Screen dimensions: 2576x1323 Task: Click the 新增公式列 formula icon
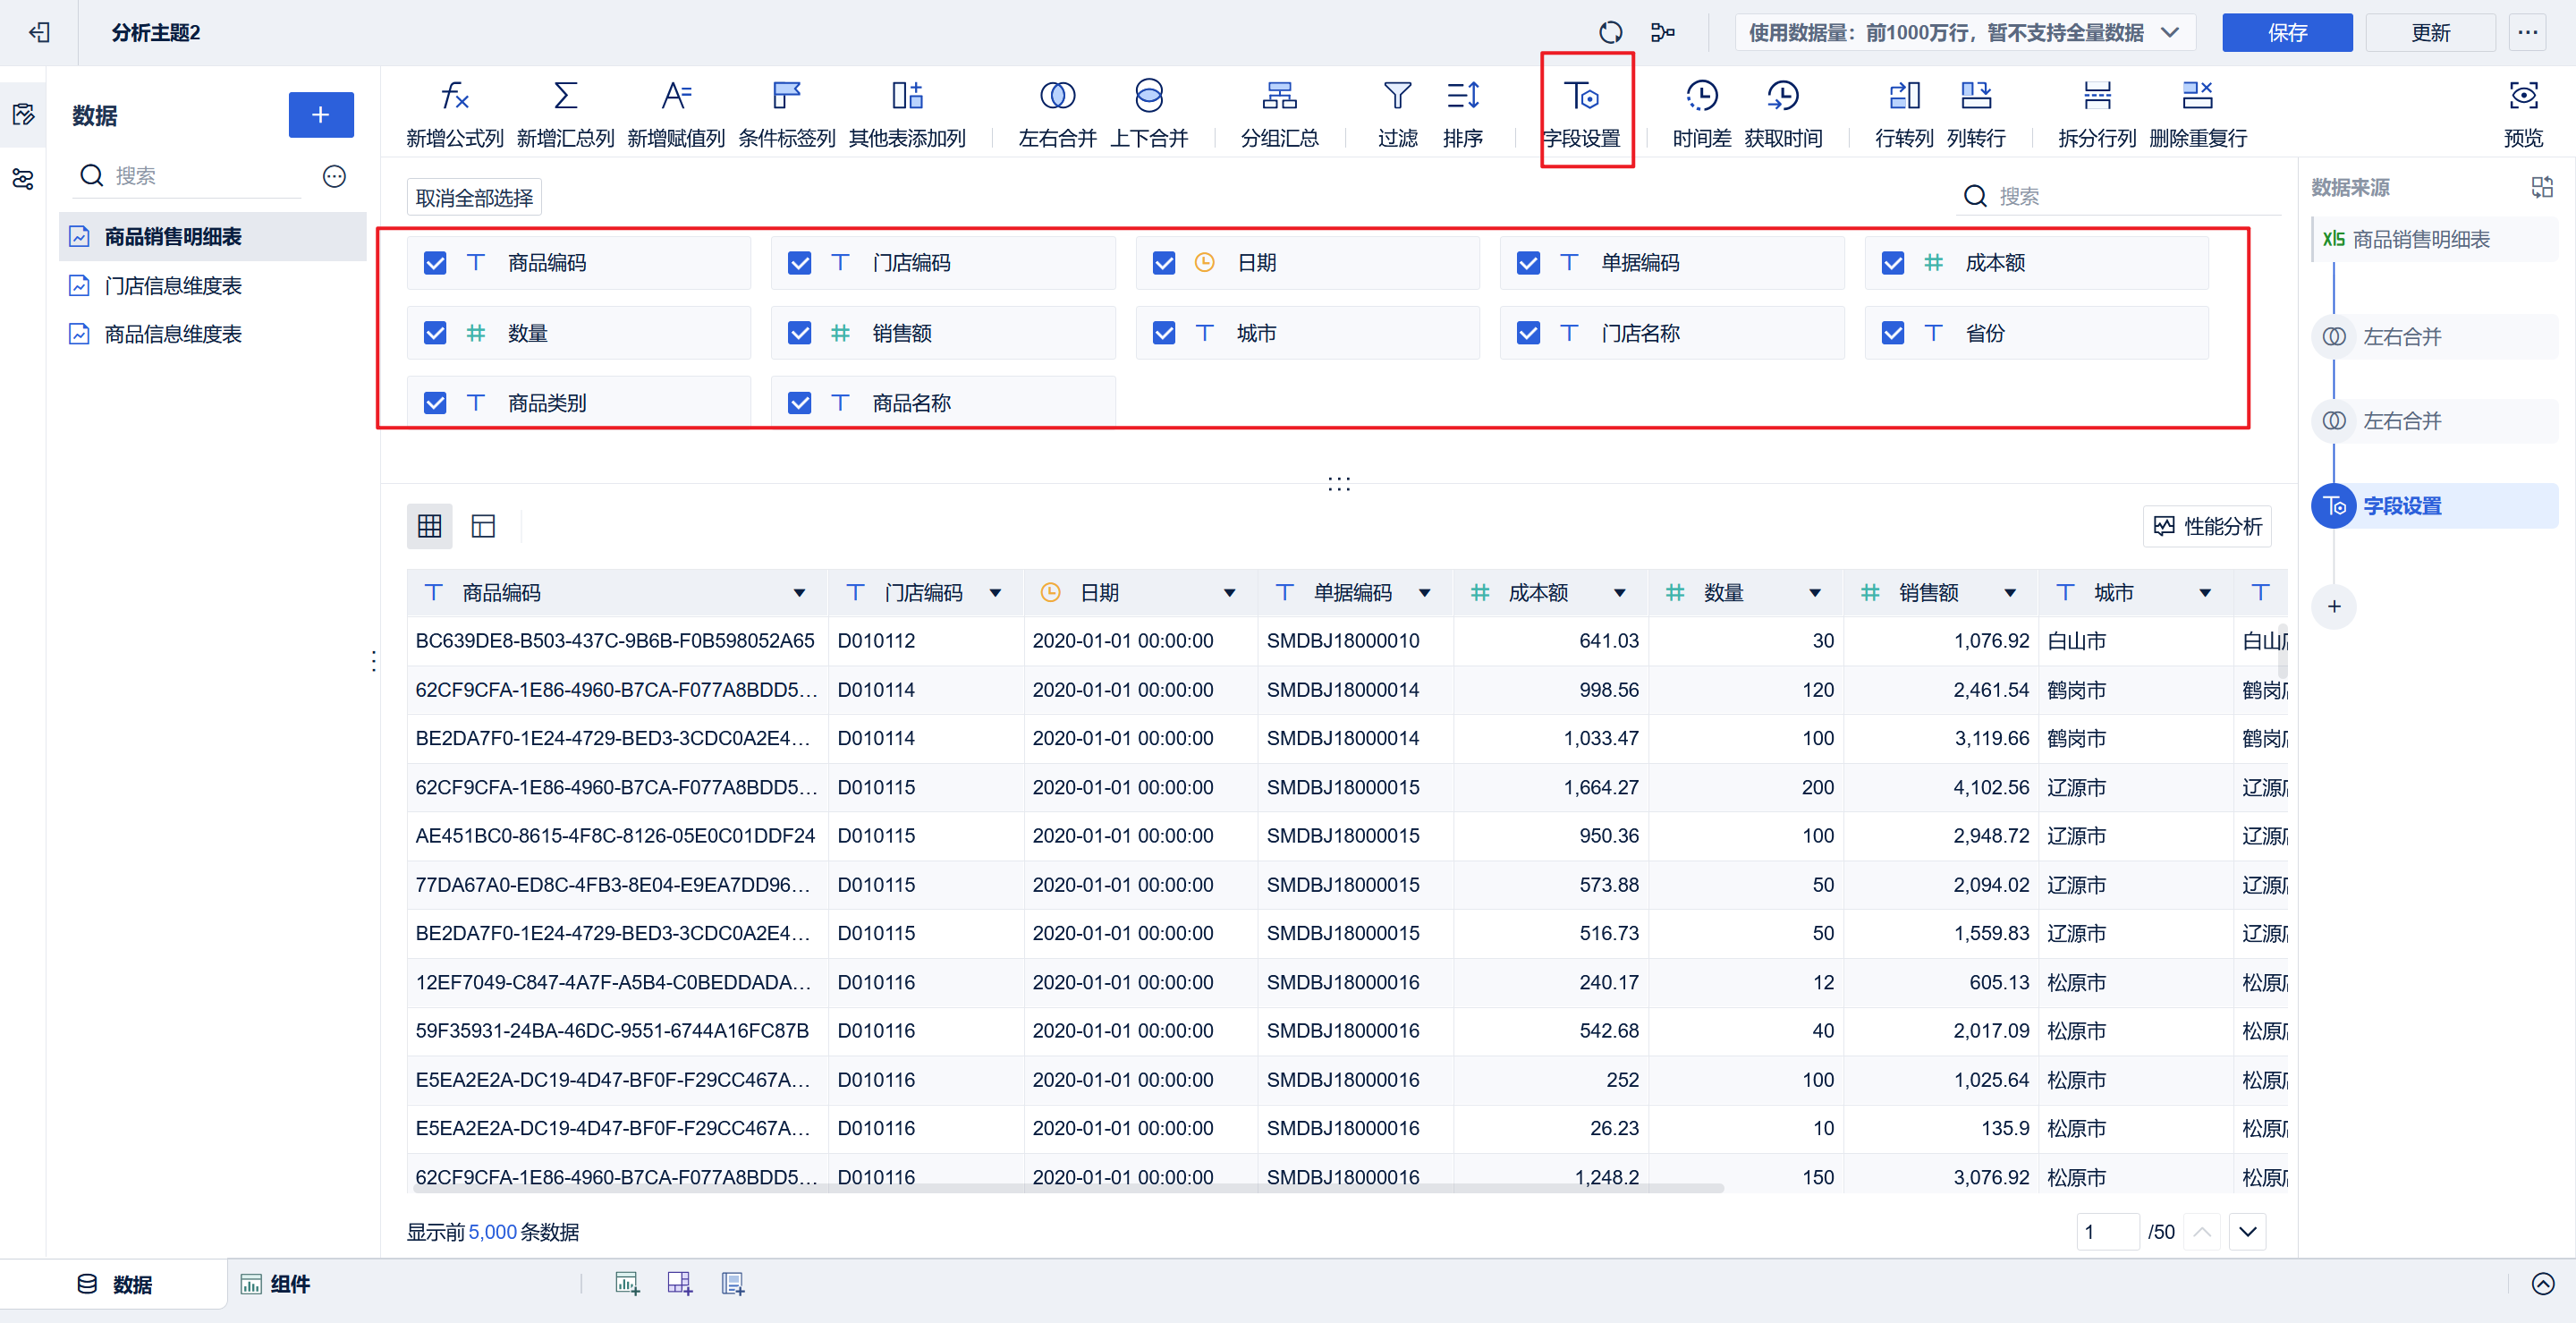454,97
